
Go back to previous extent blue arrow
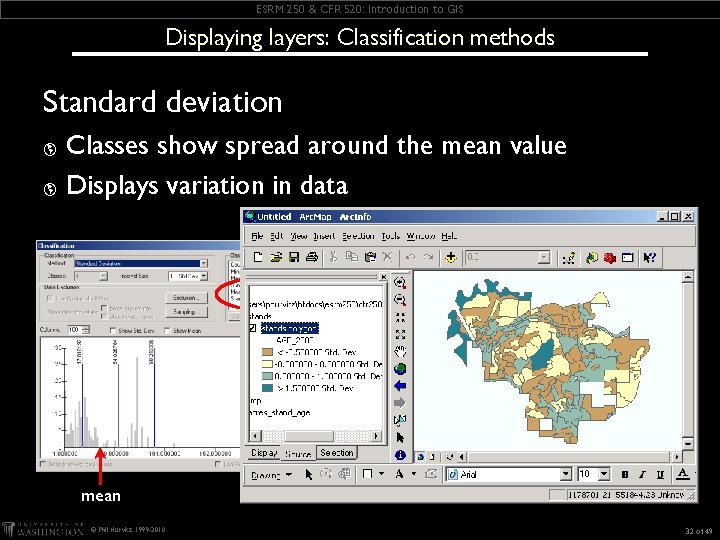coord(400,386)
